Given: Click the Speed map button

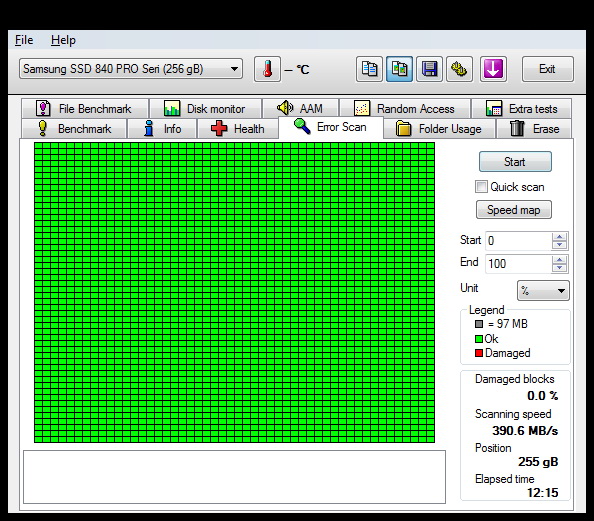Looking at the screenshot, I should 514,210.
